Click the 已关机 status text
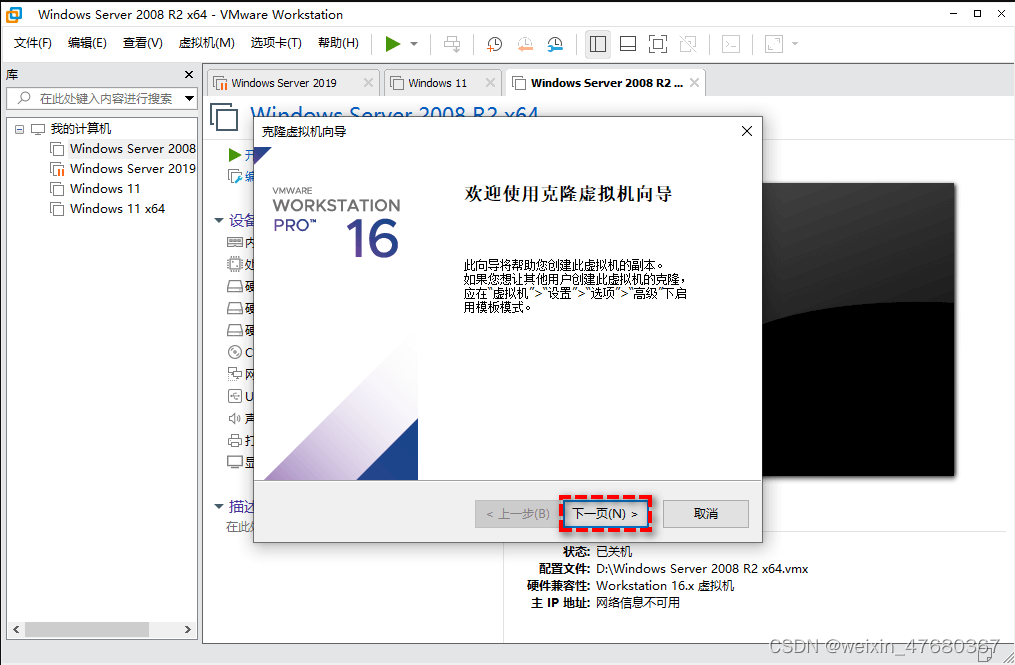The width and height of the screenshot is (1015, 665). click(x=614, y=552)
